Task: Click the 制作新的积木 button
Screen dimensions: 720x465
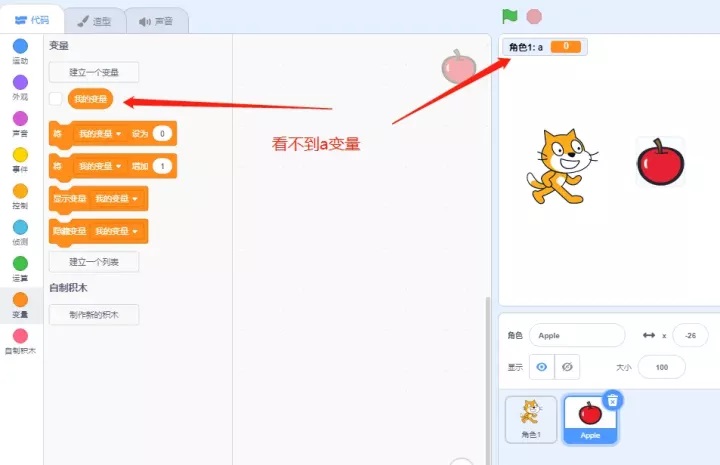Action: 94,314
